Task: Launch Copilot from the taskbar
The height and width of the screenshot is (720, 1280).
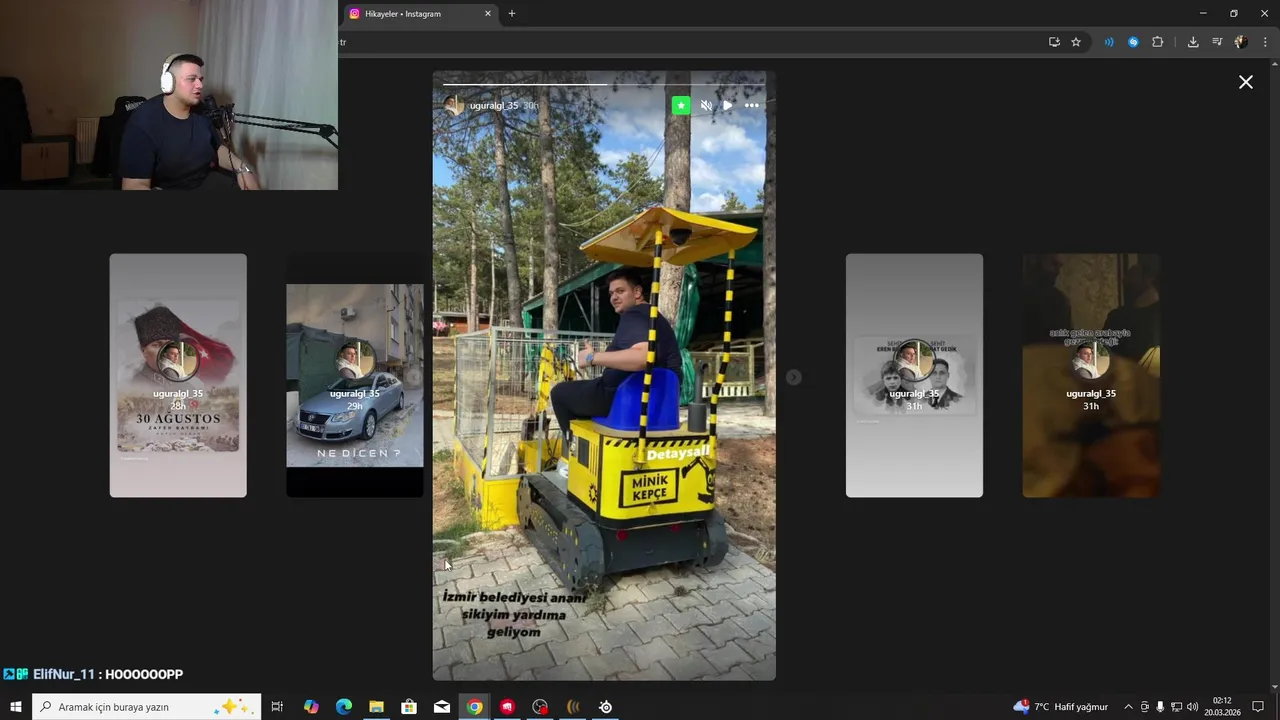Action: click(311, 707)
